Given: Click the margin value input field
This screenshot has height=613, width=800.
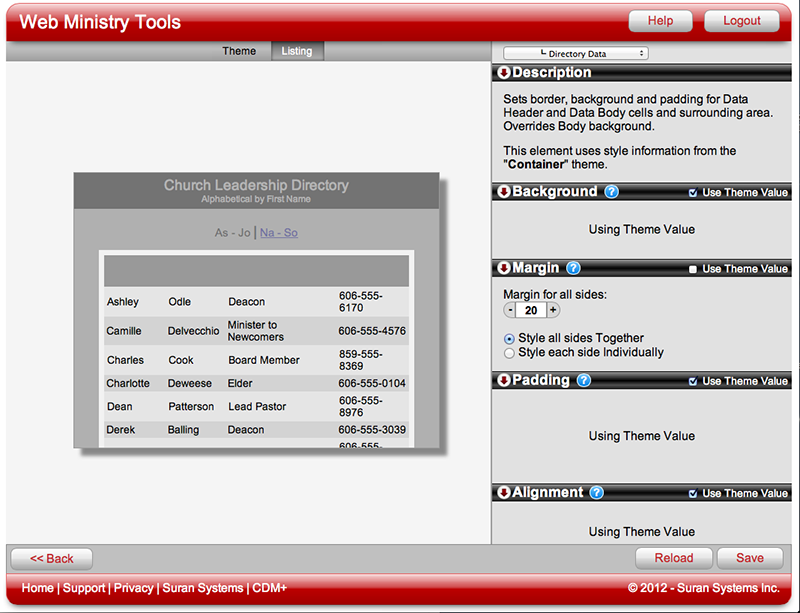Looking at the screenshot, I should coord(531,311).
